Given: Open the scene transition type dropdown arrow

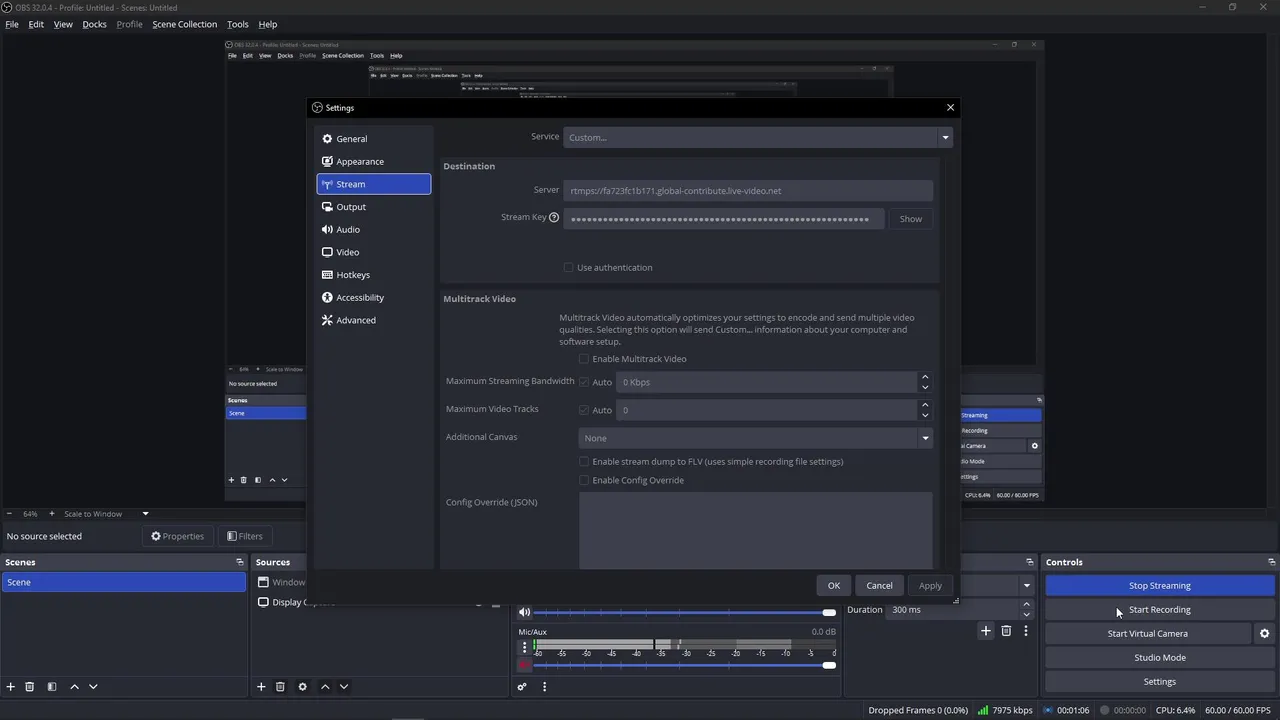Looking at the screenshot, I should [1026, 585].
